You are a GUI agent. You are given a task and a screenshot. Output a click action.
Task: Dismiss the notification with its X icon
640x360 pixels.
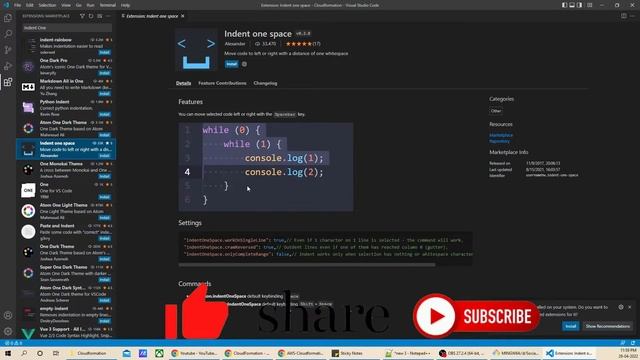tap(629, 307)
